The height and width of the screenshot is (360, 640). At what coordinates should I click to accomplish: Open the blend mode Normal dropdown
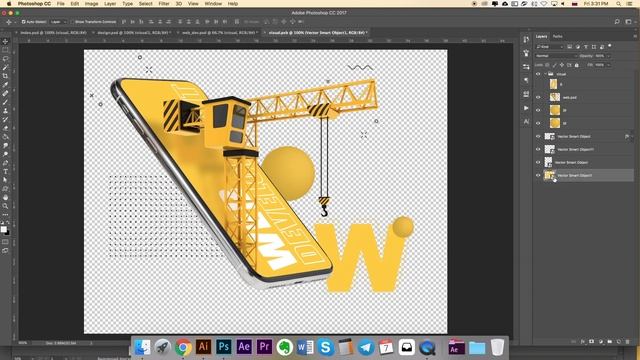(x=556, y=56)
